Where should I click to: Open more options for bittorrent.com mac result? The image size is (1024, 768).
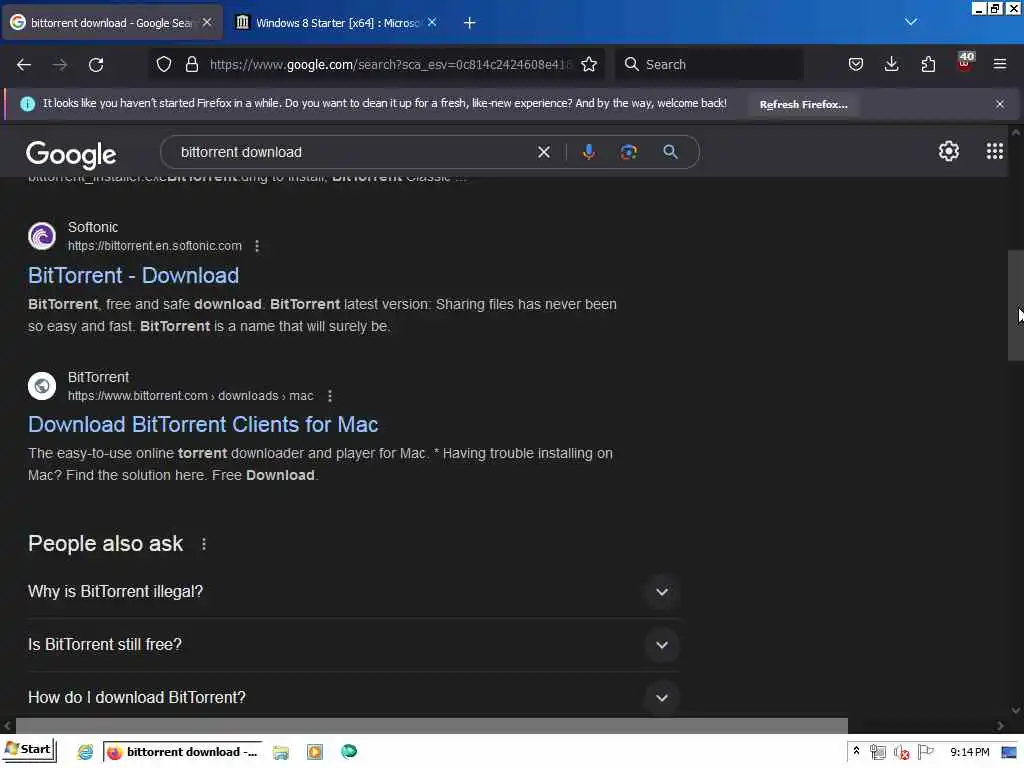pyautogui.click(x=330, y=396)
